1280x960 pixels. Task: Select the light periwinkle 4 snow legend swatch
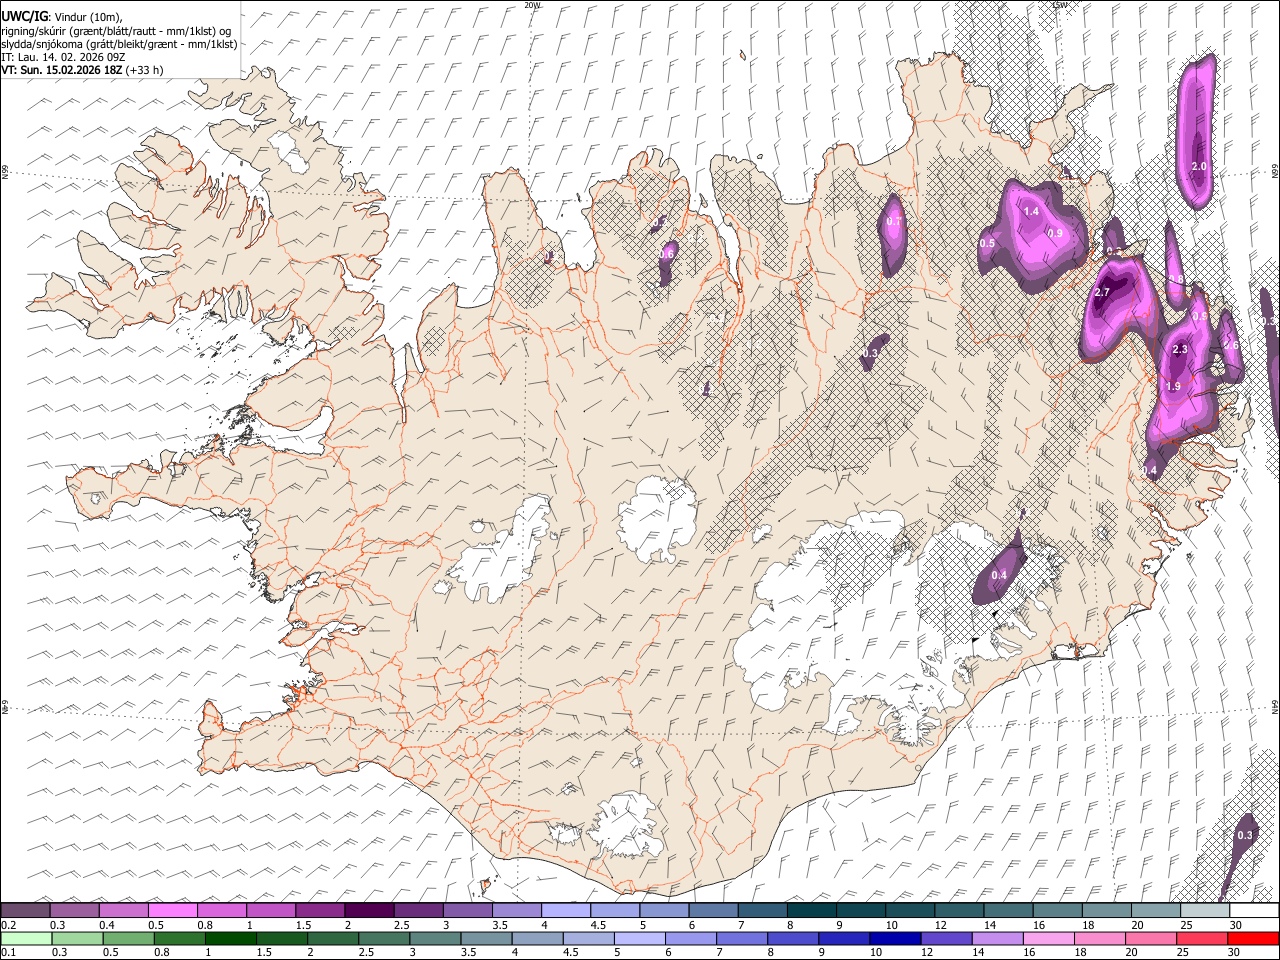(565, 910)
